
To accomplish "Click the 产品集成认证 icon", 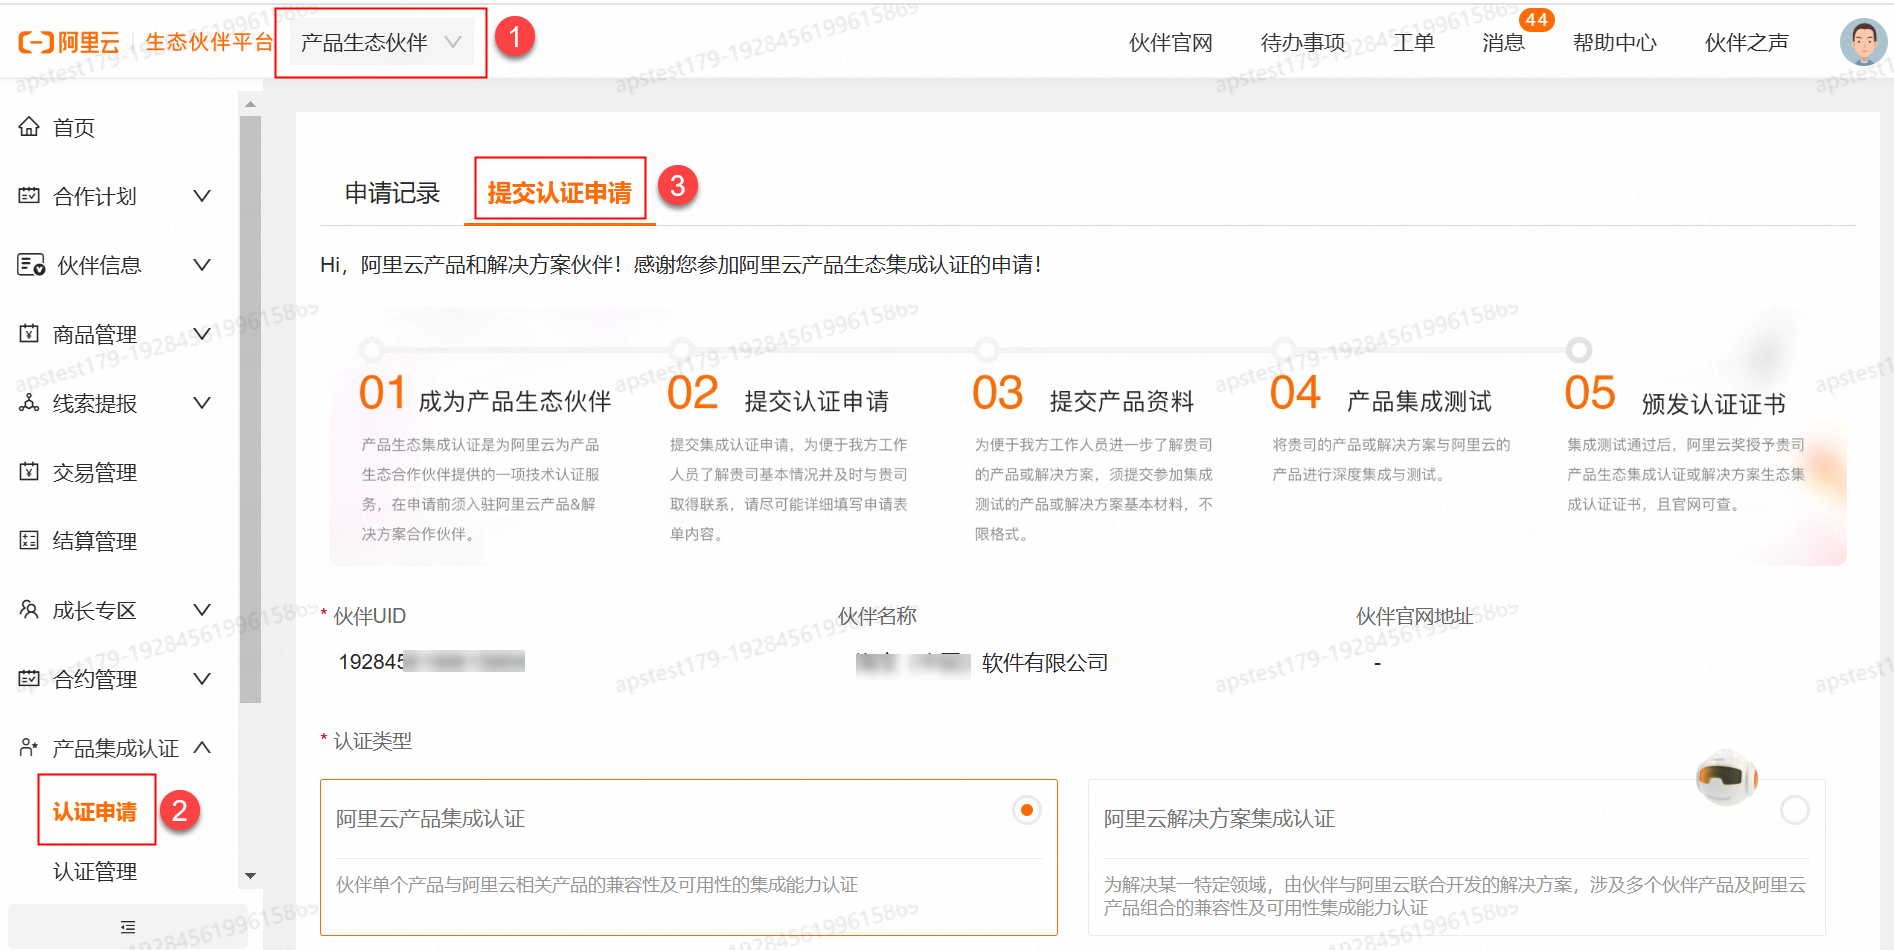I will tap(29, 748).
